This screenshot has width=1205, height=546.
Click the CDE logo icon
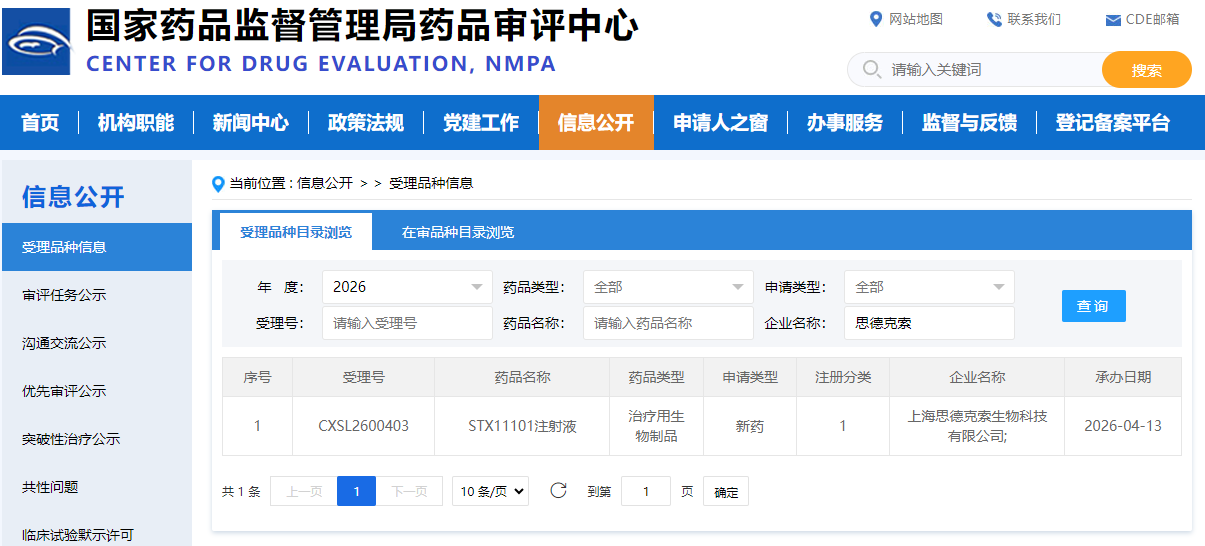click(x=37, y=41)
